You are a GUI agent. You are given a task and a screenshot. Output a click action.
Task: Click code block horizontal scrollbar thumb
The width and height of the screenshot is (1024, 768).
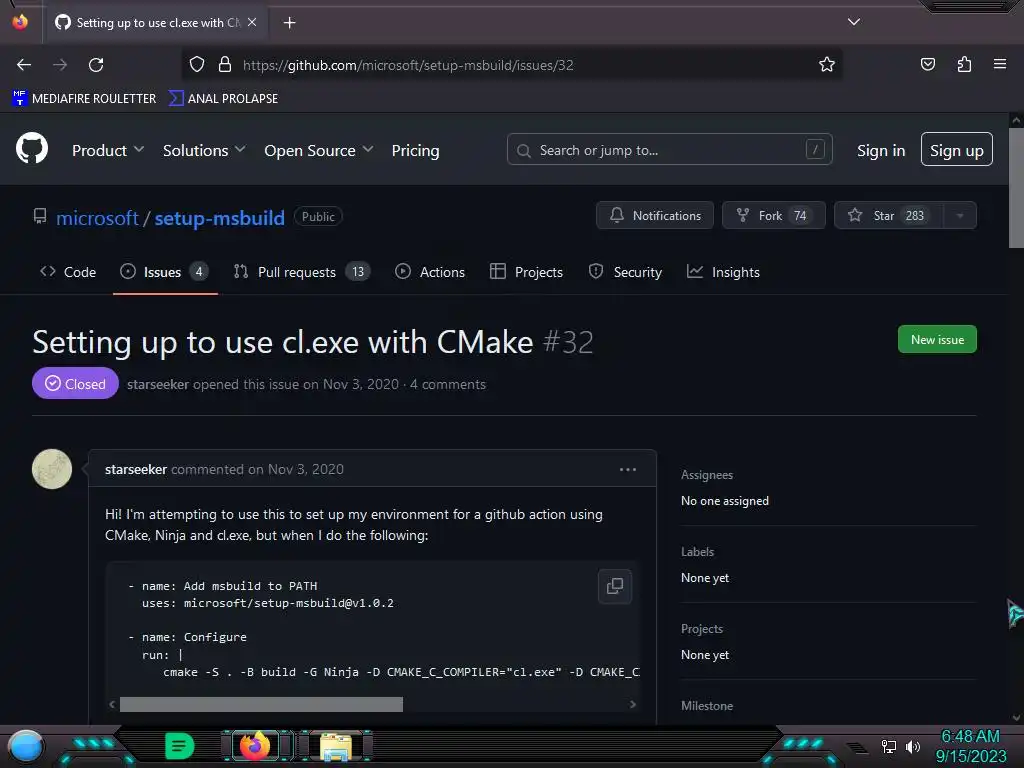(261, 704)
